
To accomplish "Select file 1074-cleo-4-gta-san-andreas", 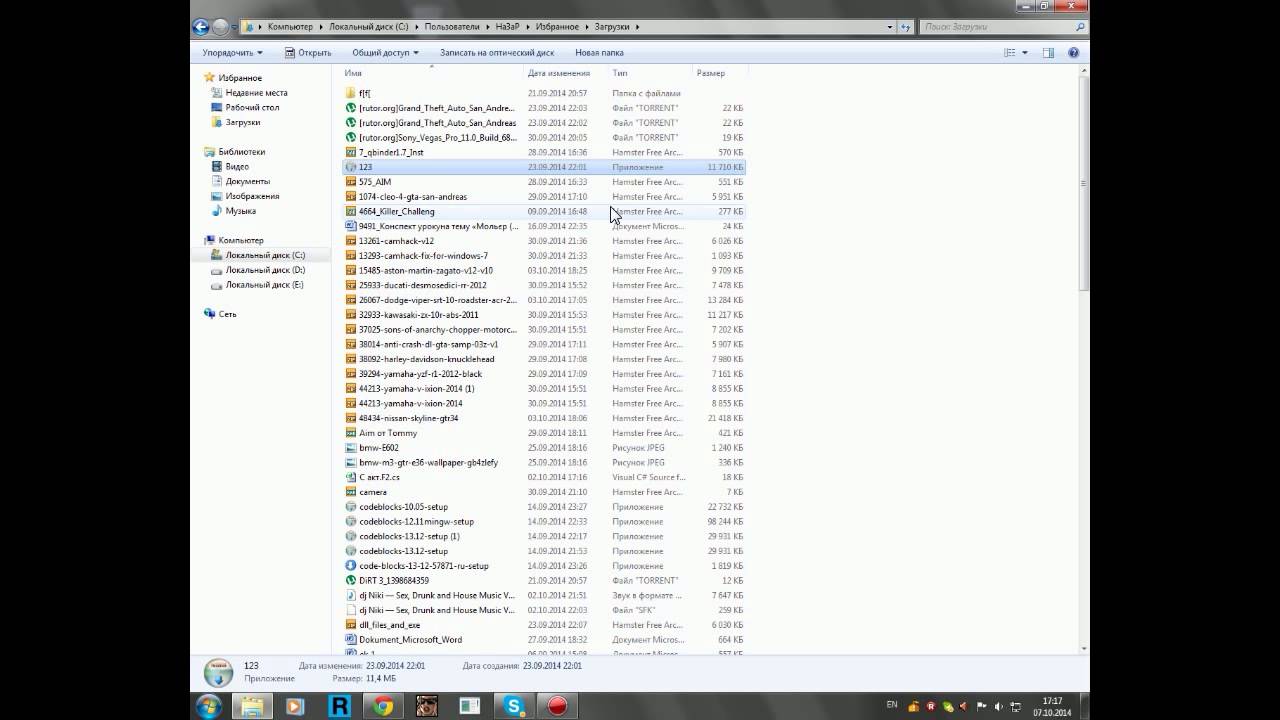I will 412,197.
